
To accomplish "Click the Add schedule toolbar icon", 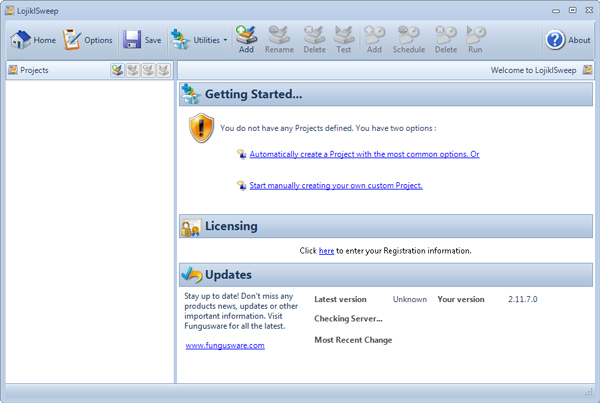I will click(x=374, y=39).
